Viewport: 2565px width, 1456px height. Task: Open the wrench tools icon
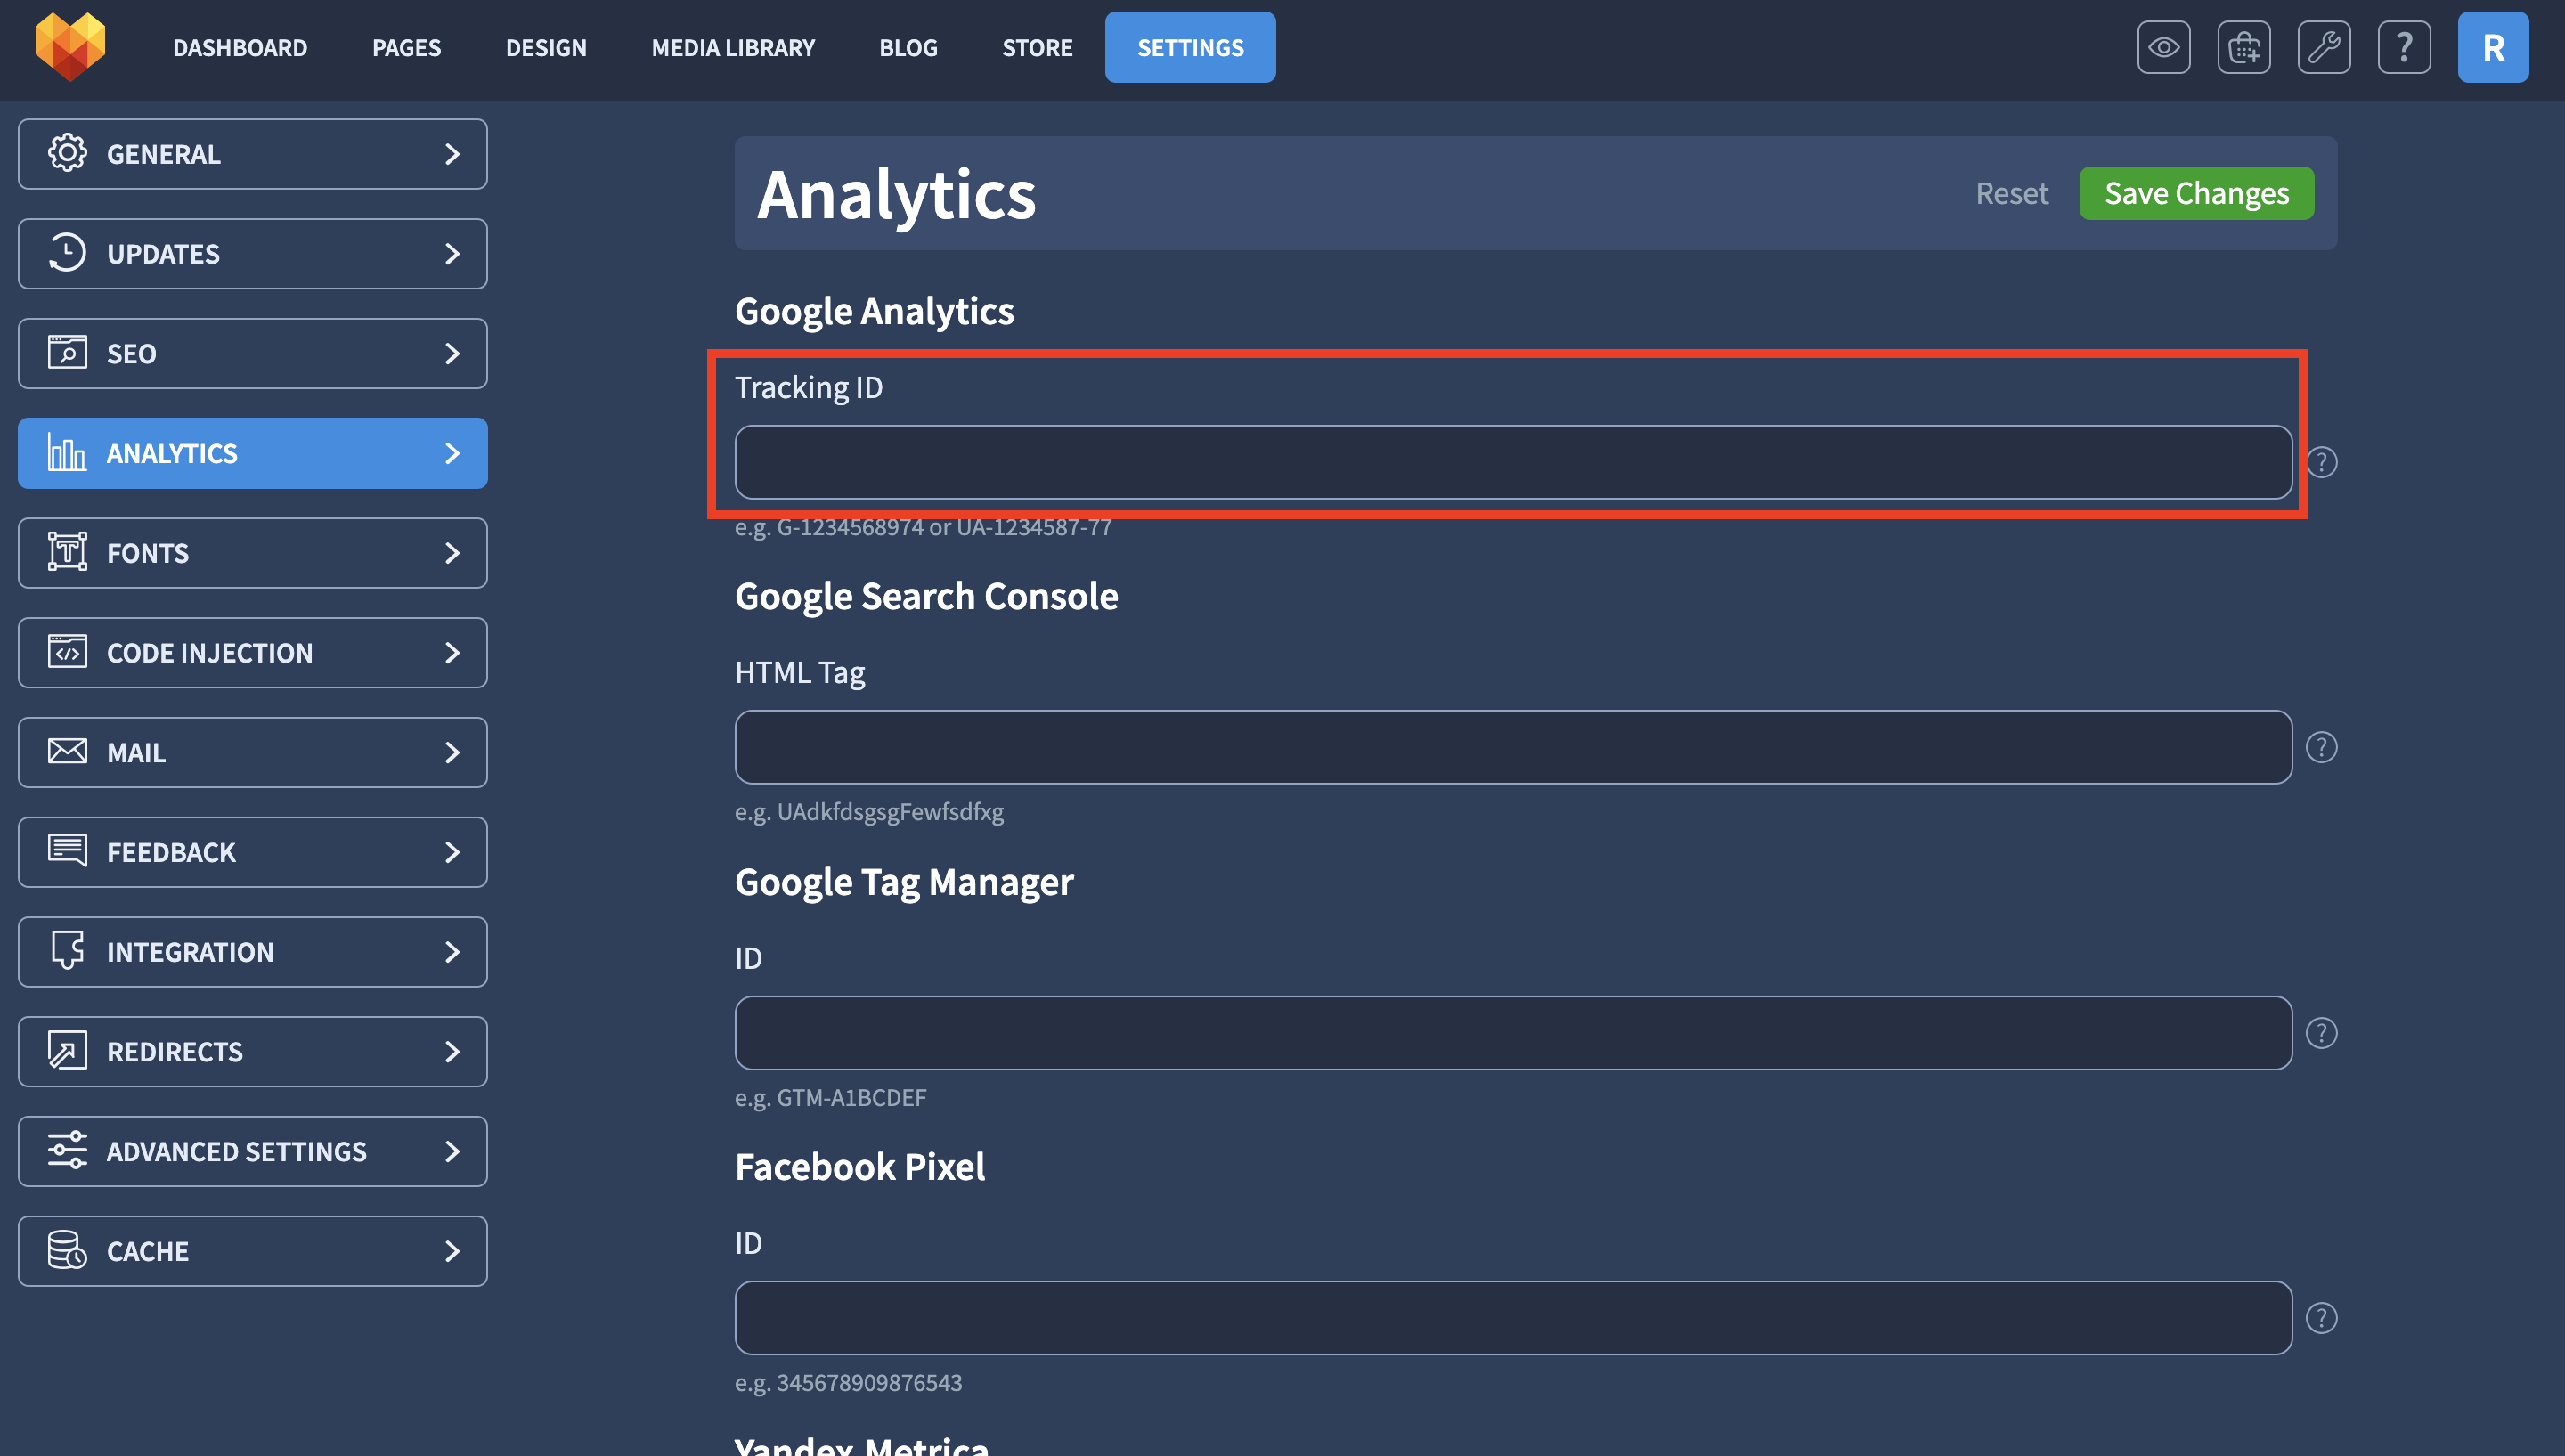pyautogui.click(x=2323, y=47)
